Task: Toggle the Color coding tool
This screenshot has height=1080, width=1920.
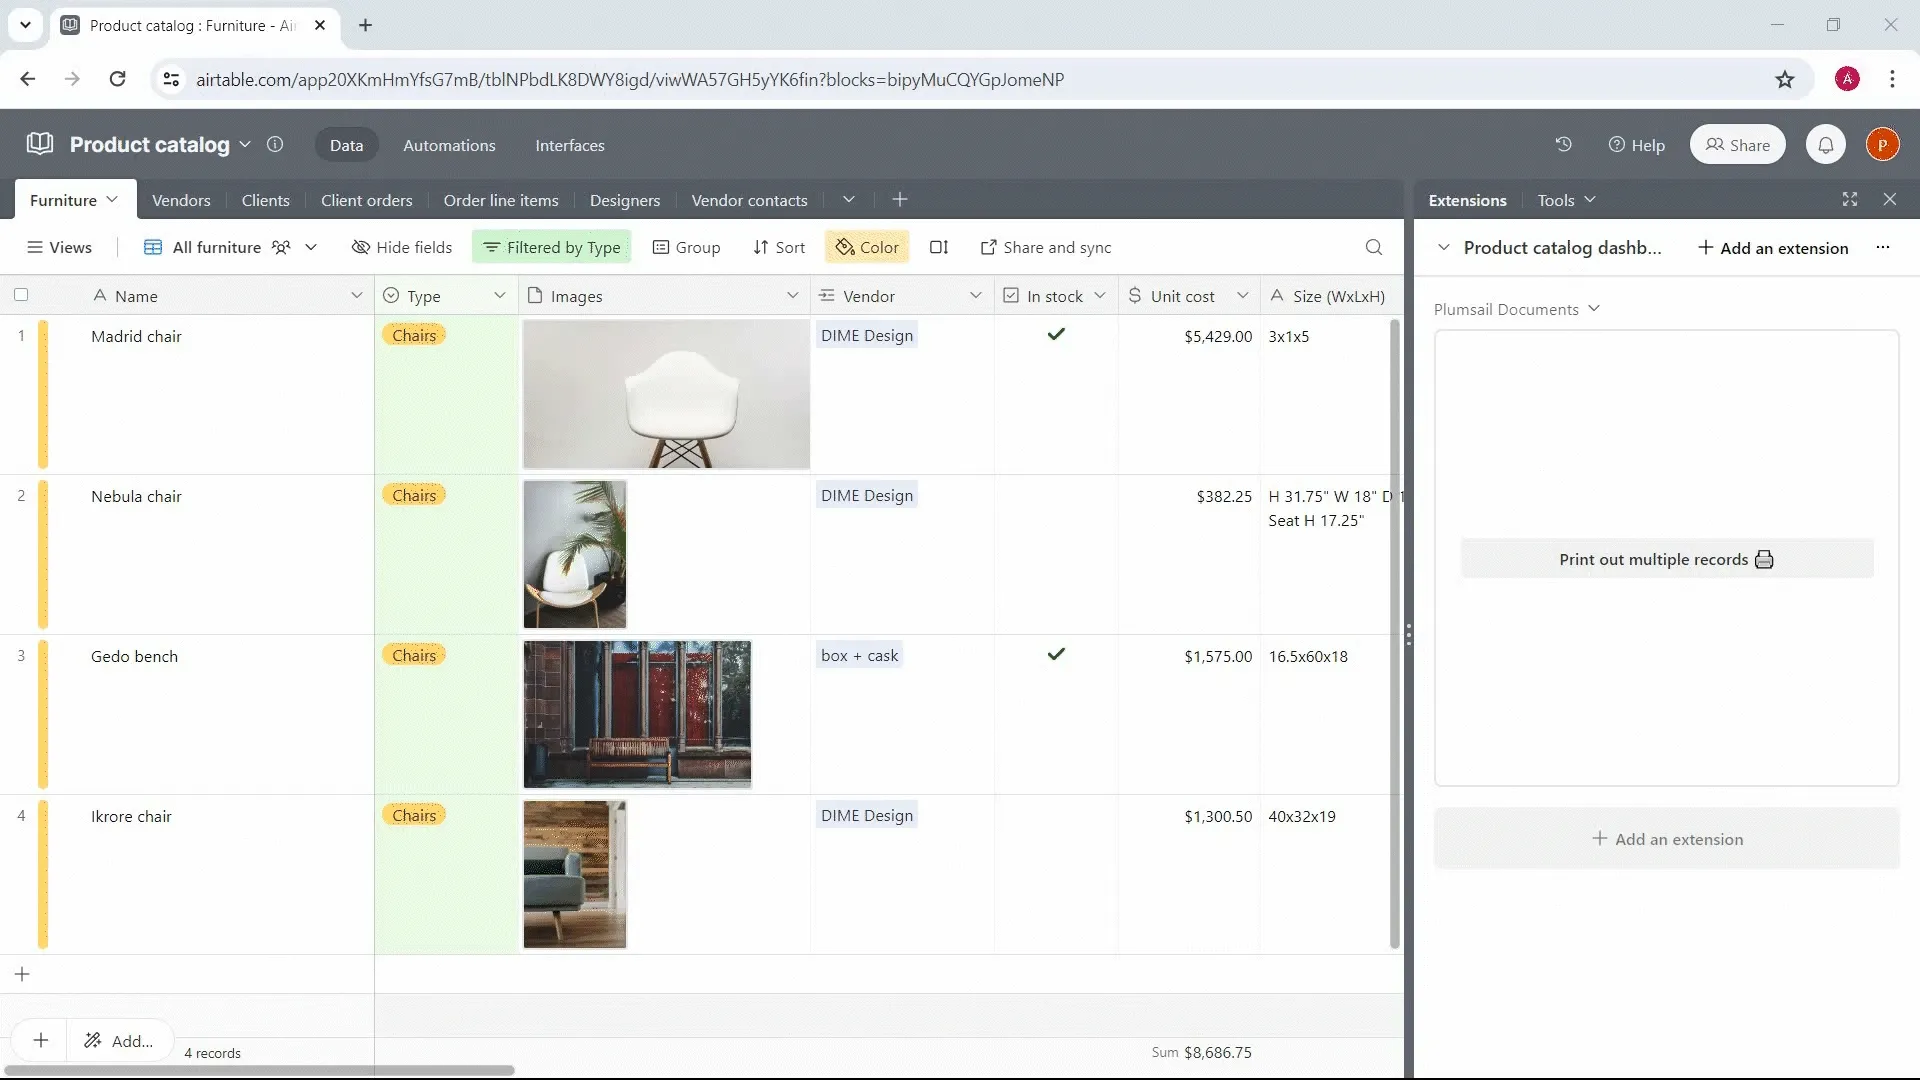Action: (x=866, y=247)
